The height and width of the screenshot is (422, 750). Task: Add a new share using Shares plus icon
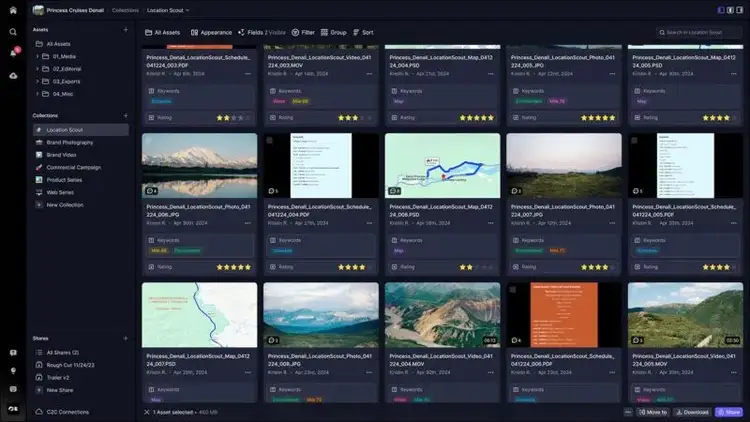coord(125,339)
